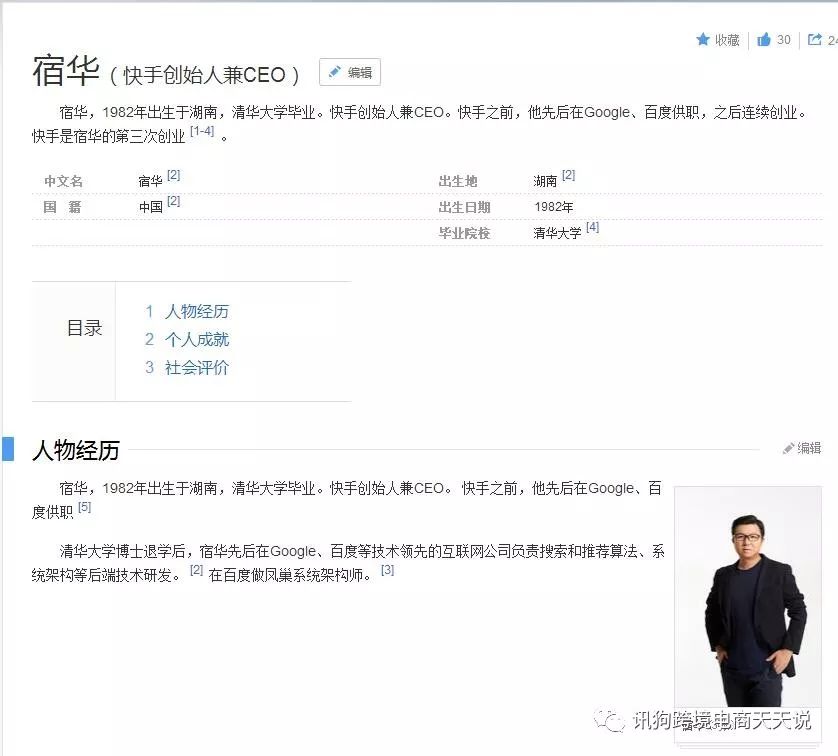Click the 收藏 text label
This screenshot has height=756, width=838.
pos(727,40)
